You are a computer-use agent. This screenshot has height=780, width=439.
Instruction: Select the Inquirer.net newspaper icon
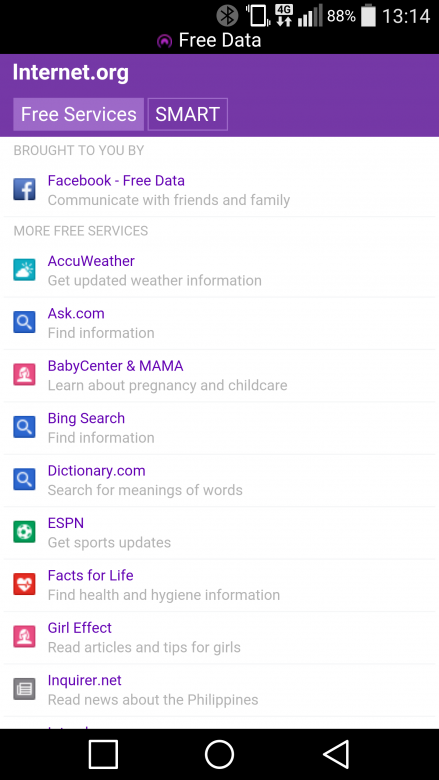24,689
